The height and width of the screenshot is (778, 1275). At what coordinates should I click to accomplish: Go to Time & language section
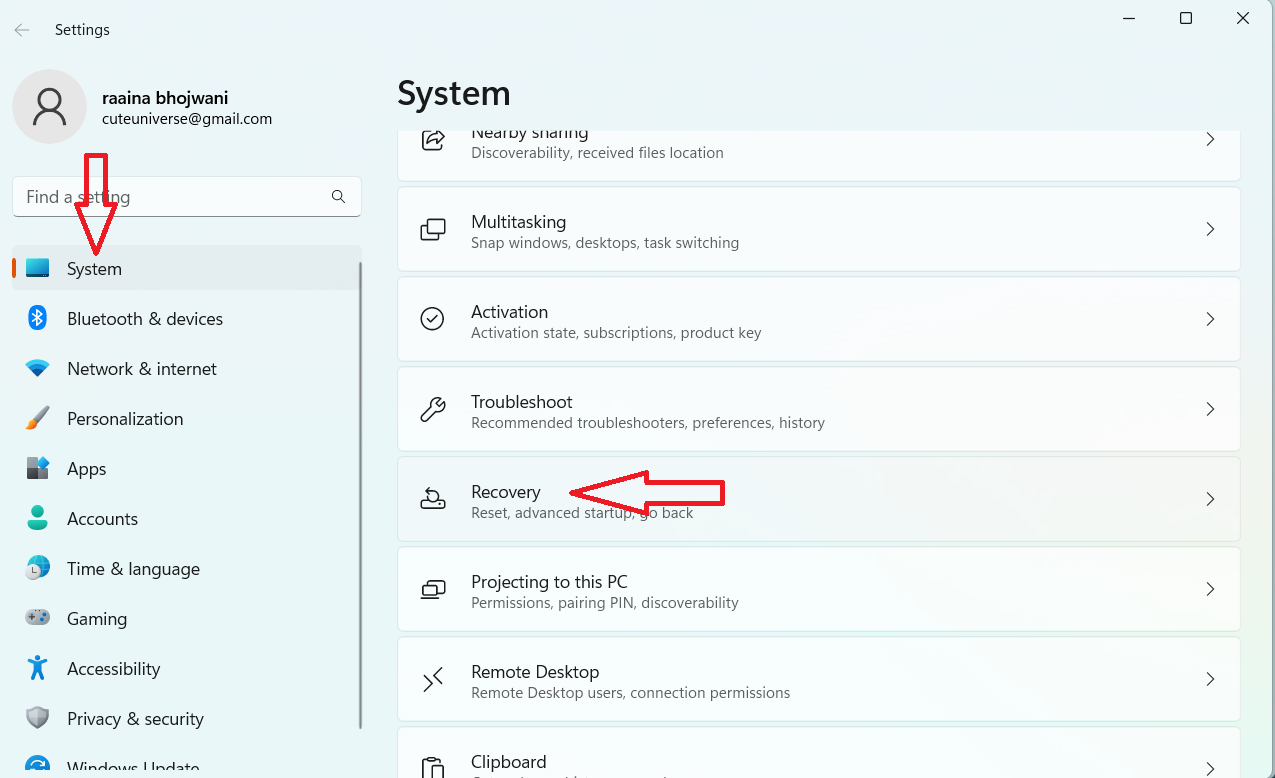[133, 569]
